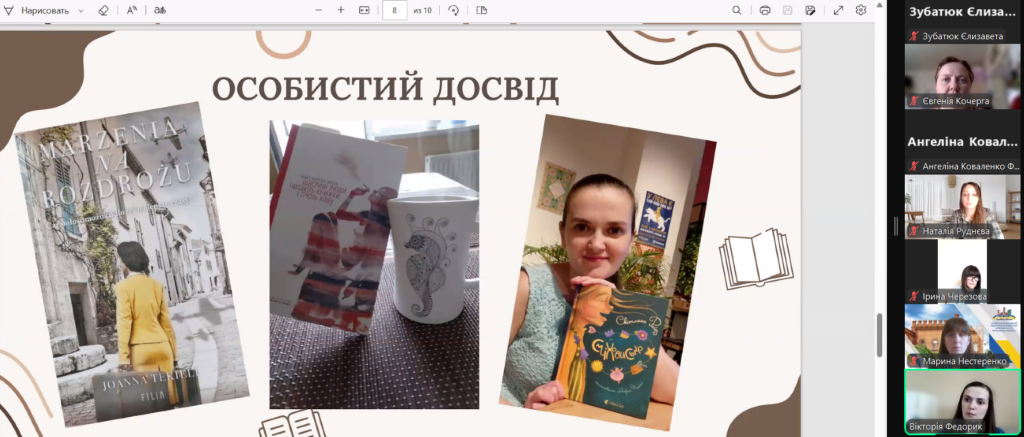Screen dimensions: 1024x437
Task: Click muted mic icon of Марина Нестеренко
Action: (915, 361)
